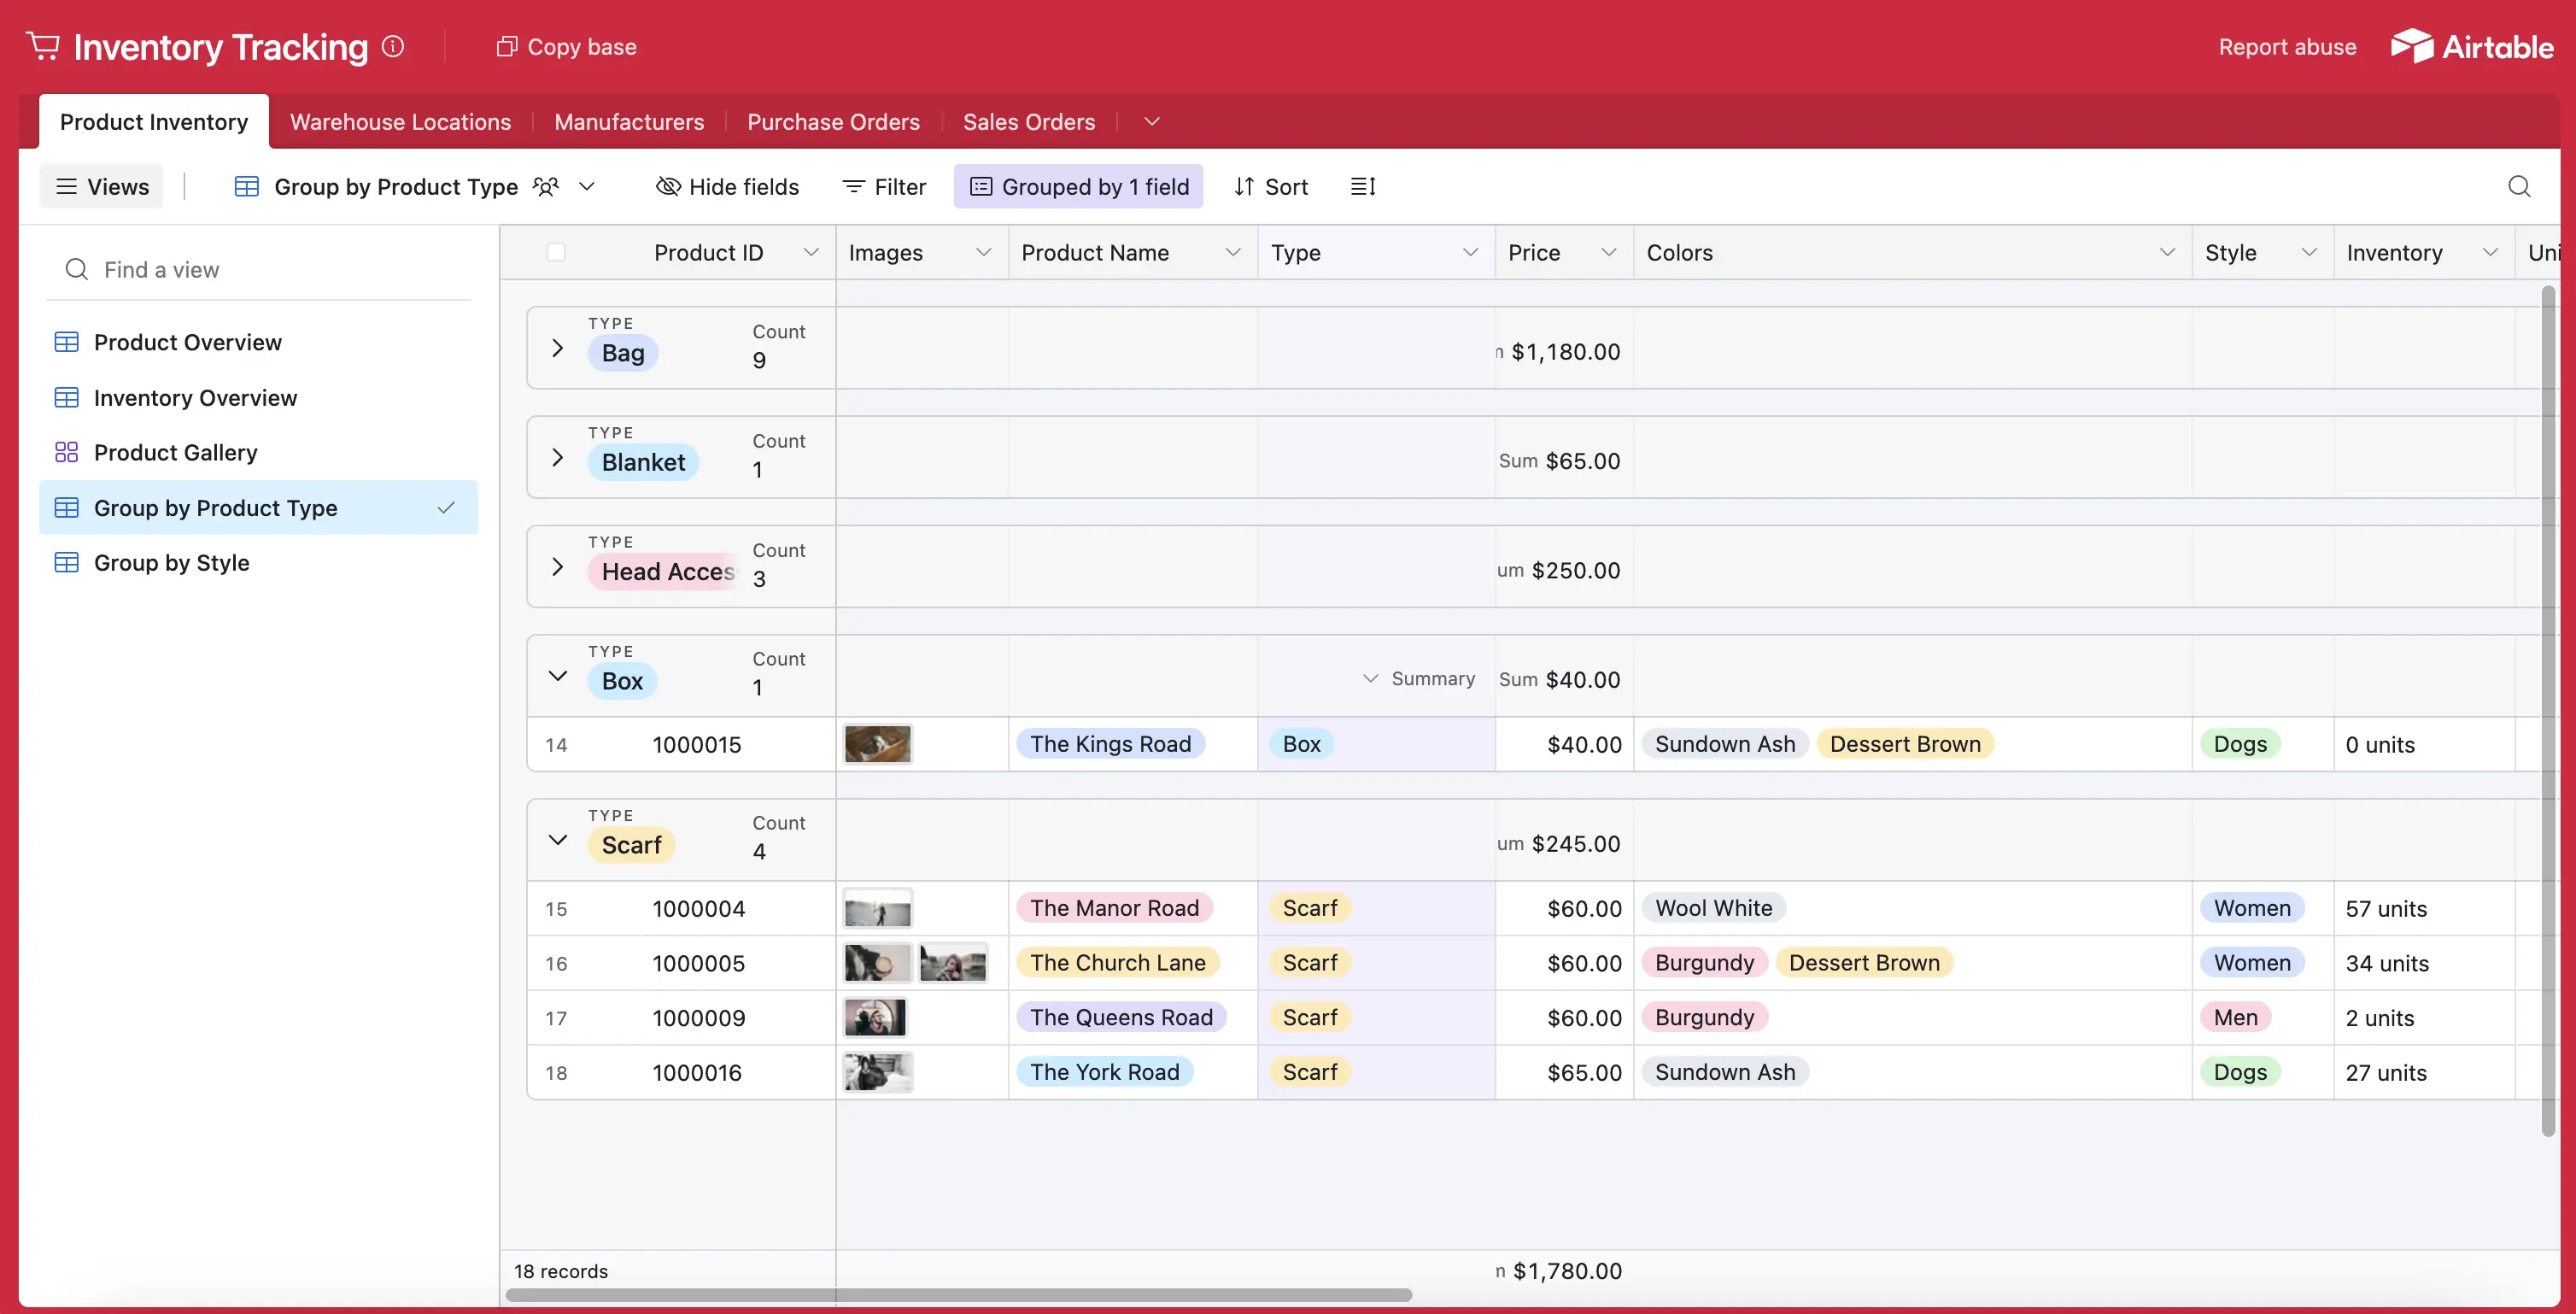Click the info icon beside Inventory Tracking
The width and height of the screenshot is (2576, 1314).
point(393,46)
